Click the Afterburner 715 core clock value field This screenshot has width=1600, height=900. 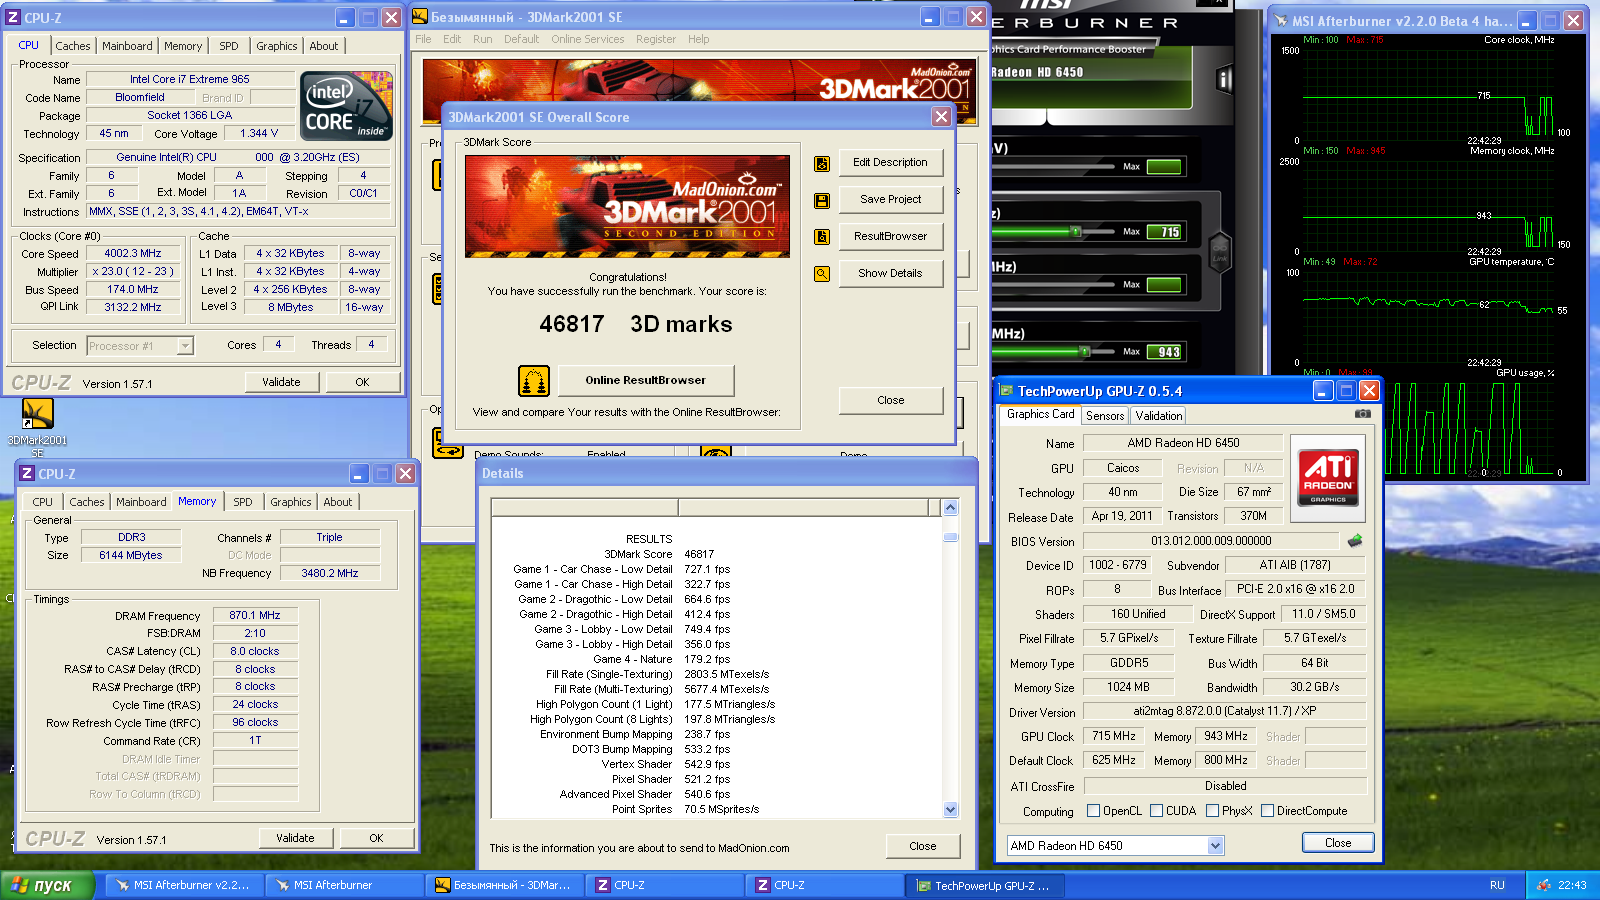point(1165,232)
